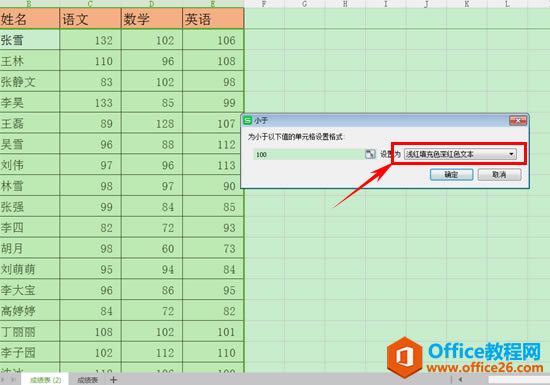
Task: Select the cell containing 王林
Action: [29, 61]
